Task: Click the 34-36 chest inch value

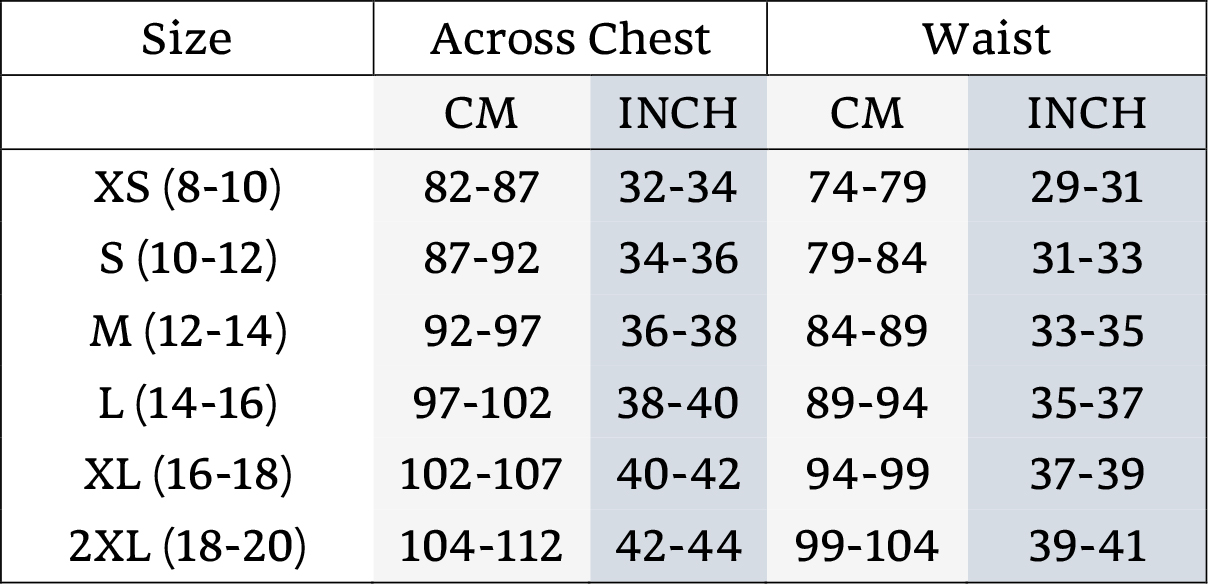Action: pos(678,259)
